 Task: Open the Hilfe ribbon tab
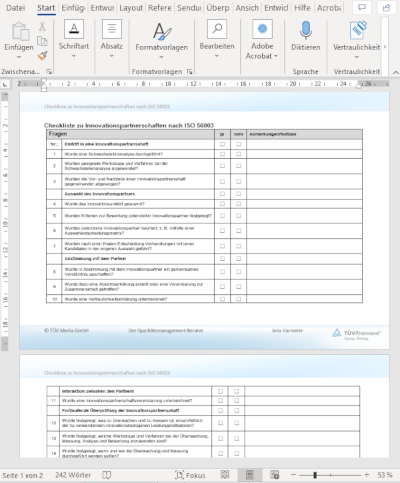click(302, 8)
